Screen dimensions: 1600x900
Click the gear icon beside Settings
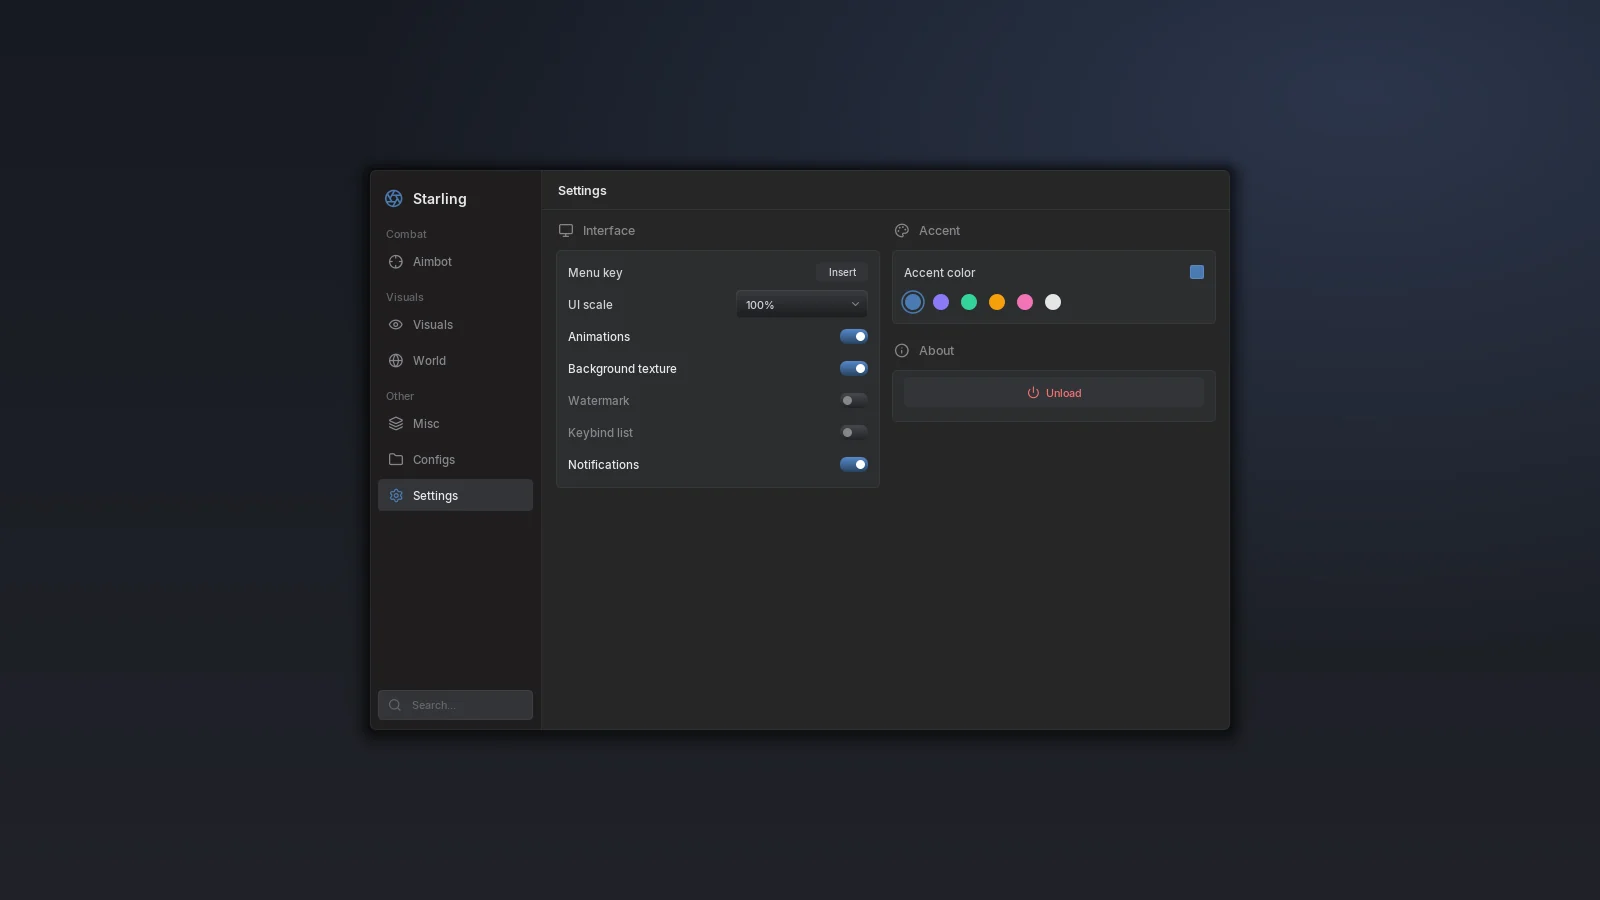396,496
